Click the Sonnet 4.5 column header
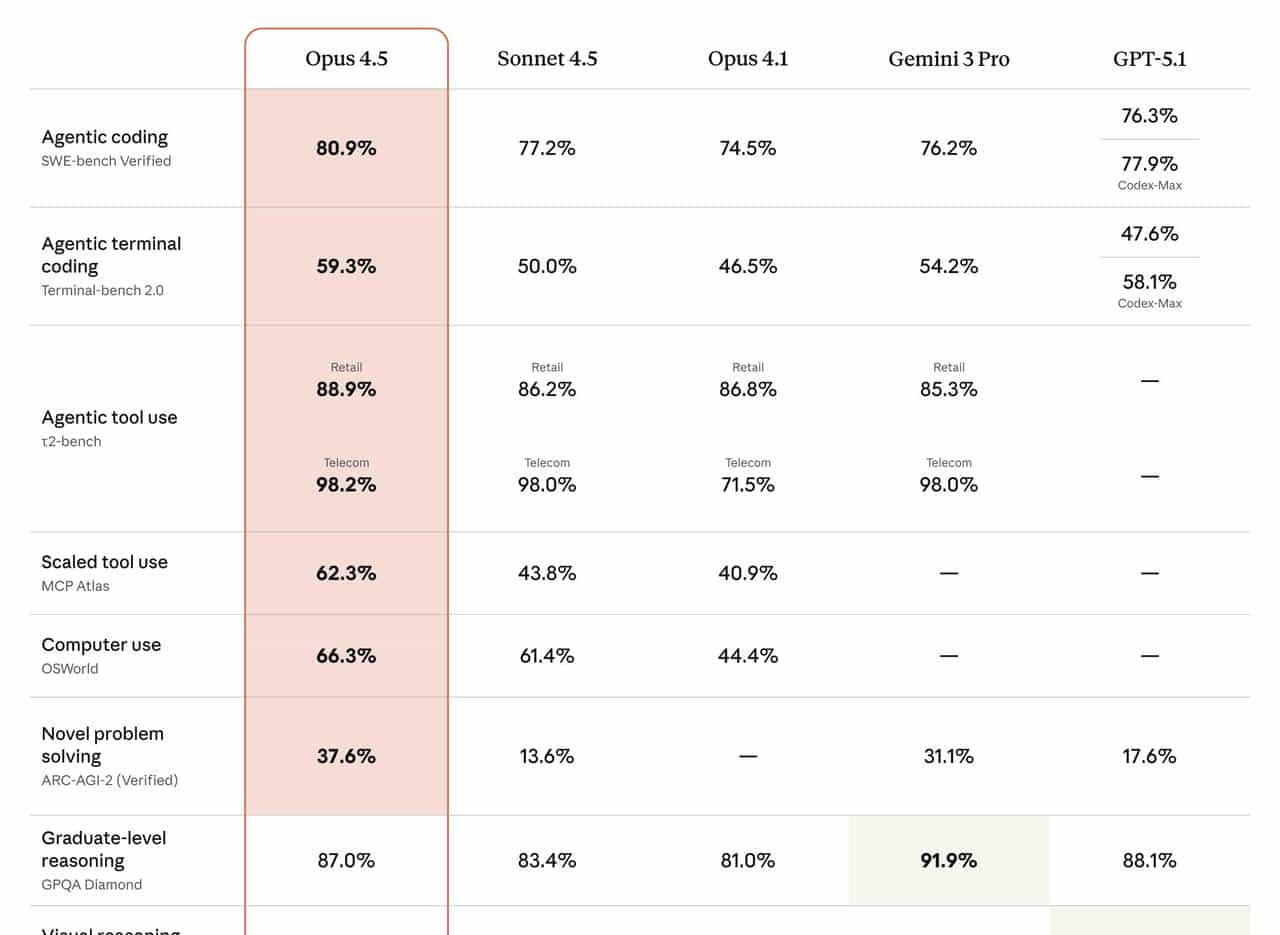This screenshot has width=1280, height=935. point(547,59)
